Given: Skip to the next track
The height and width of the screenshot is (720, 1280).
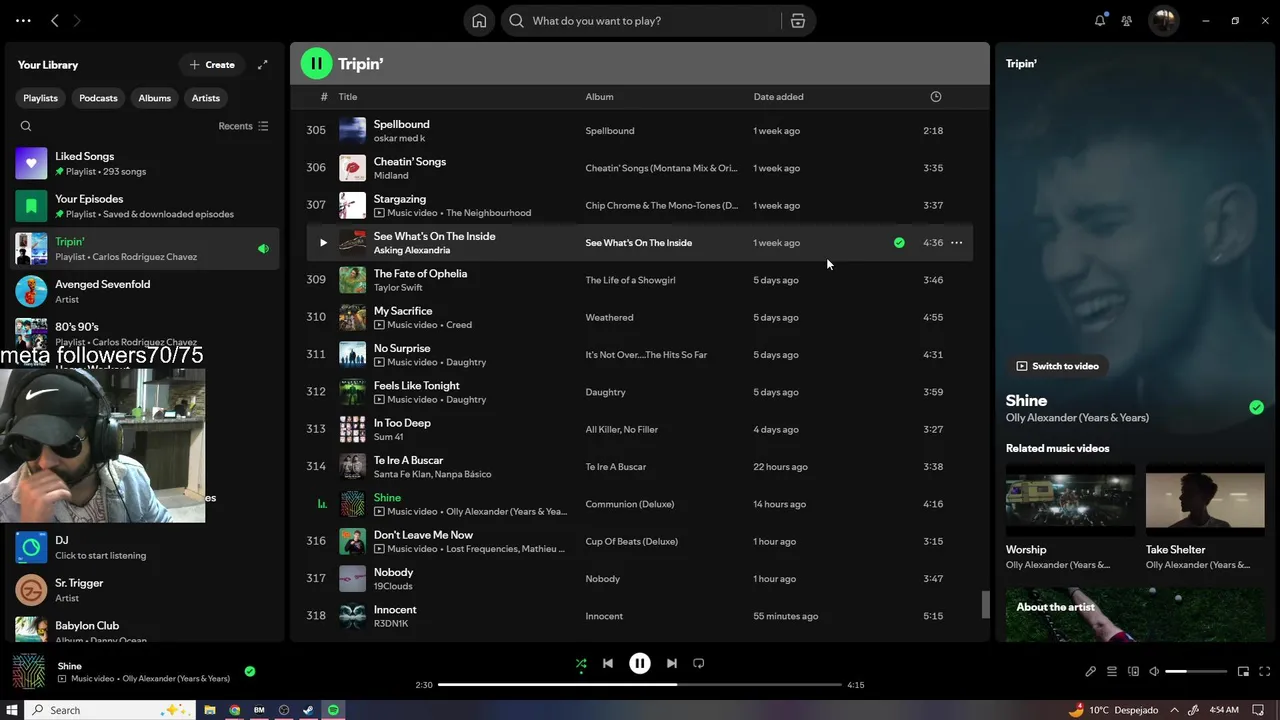Looking at the screenshot, I should (x=672, y=663).
